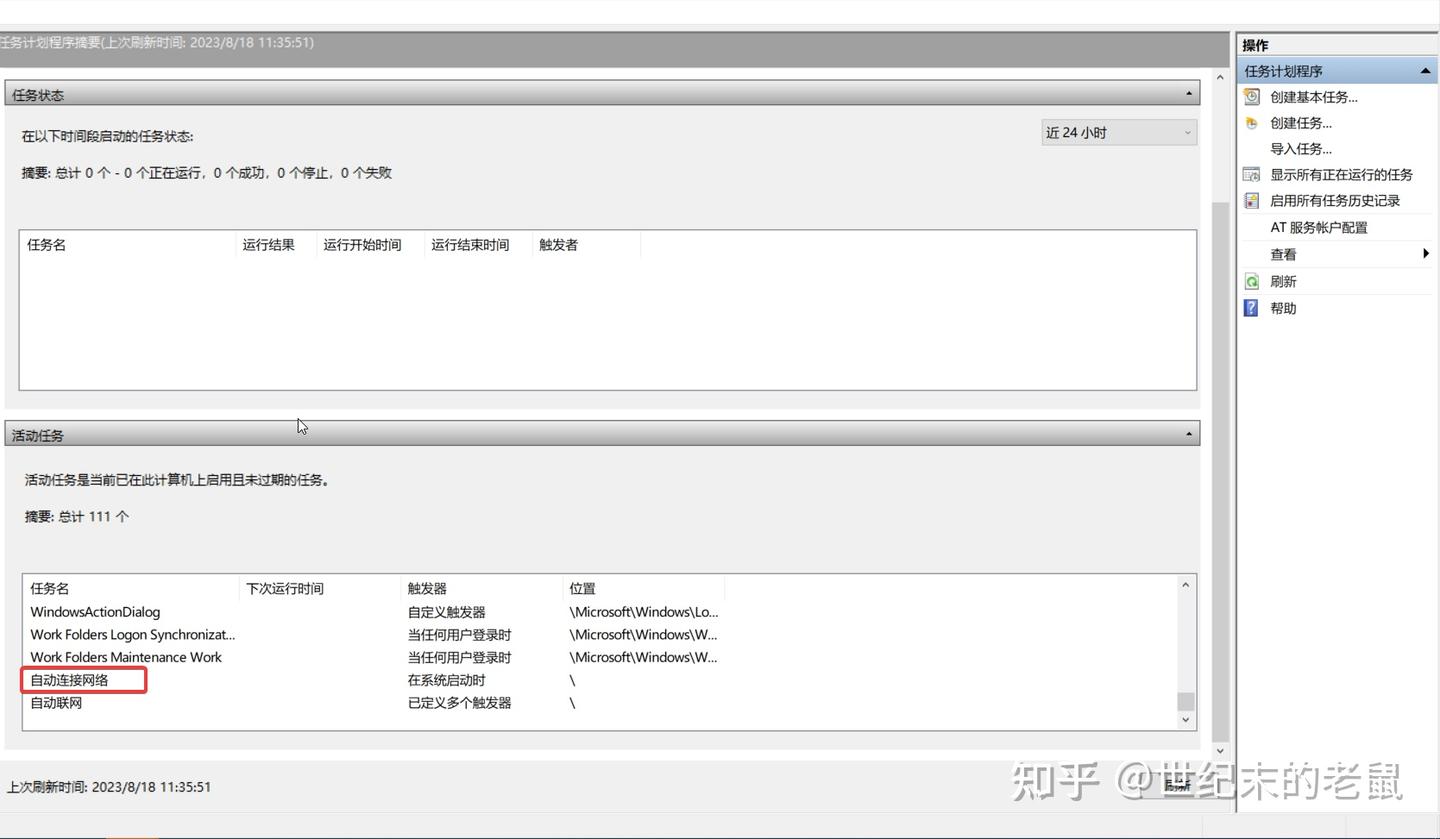Open the 近 24 小时 time range dropdown

pos(1117,132)
